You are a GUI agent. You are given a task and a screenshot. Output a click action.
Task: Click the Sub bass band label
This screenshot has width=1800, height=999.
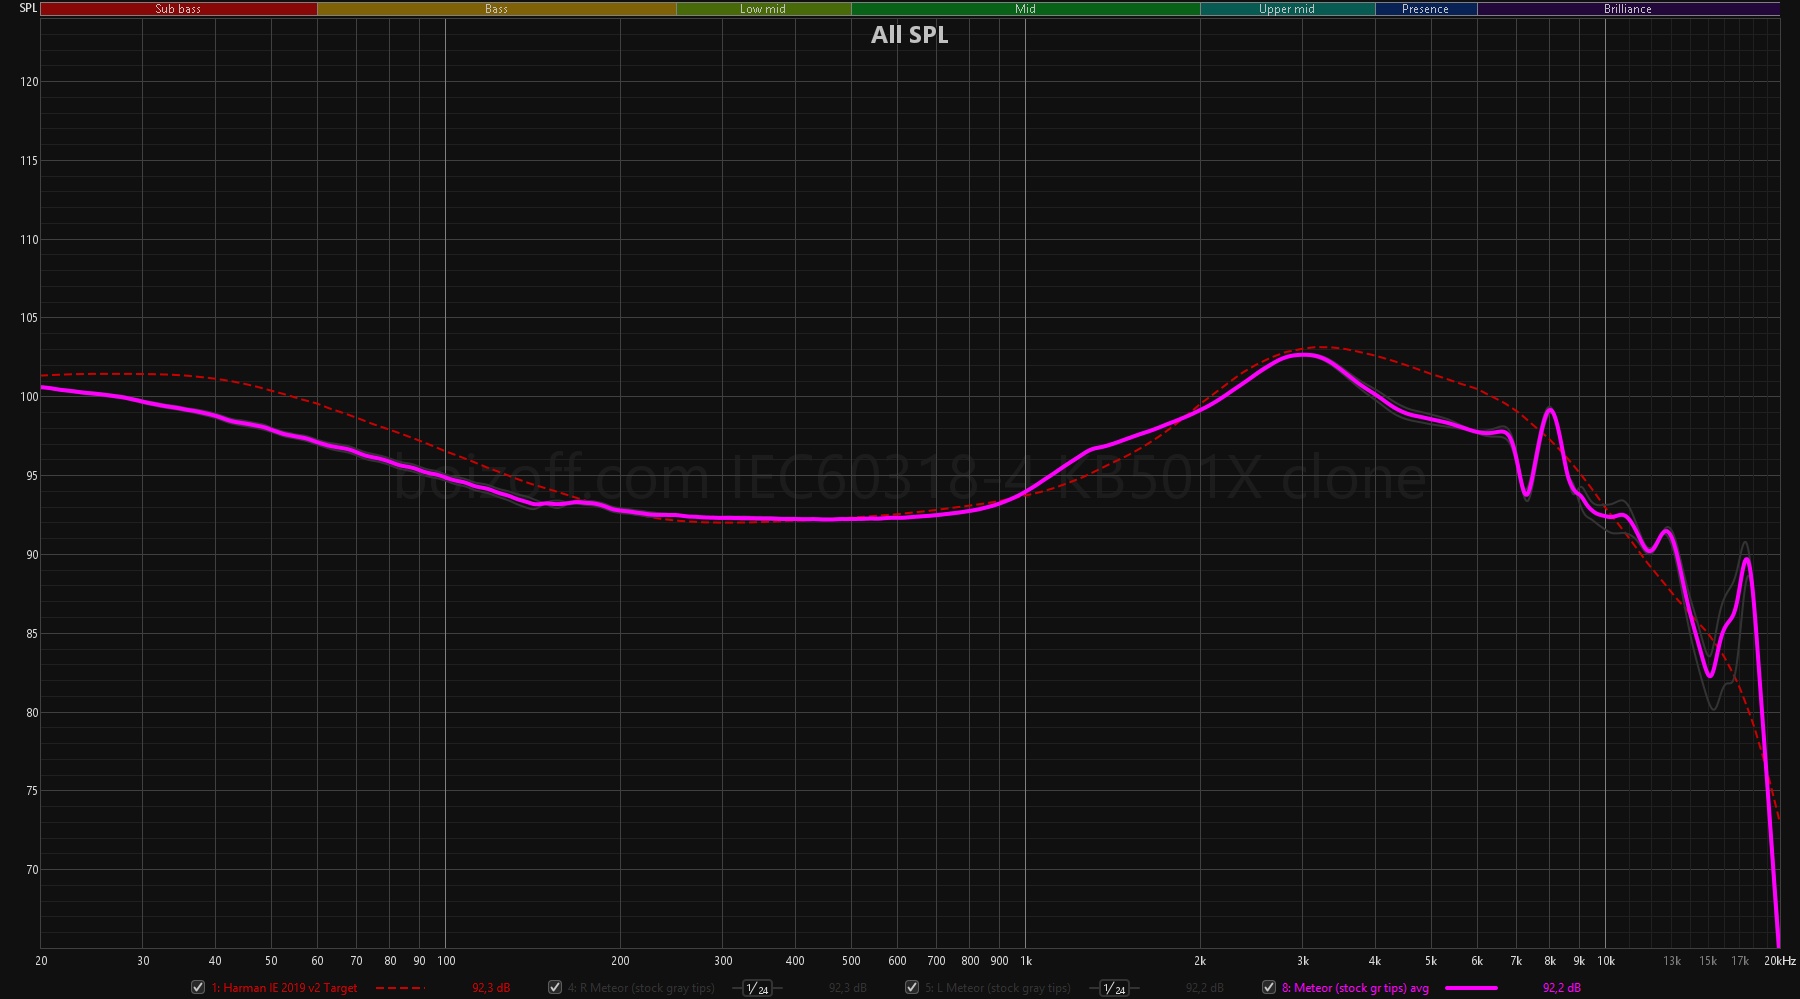point(178,9)
